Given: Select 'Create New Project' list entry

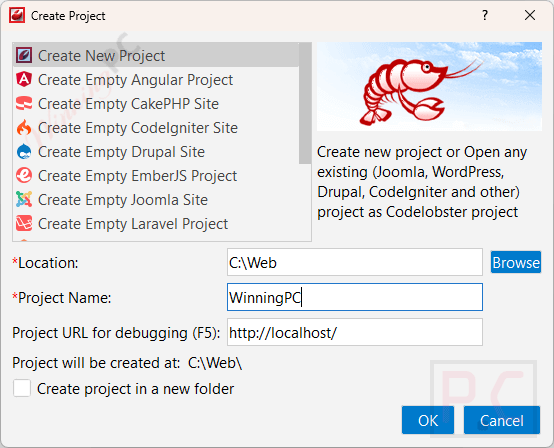Looking at the screenshot, I should click(x=155, y=55).
